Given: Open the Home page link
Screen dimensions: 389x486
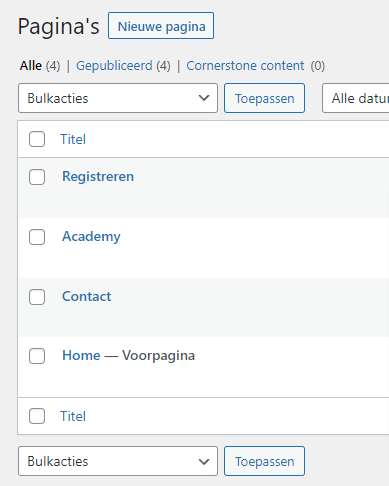Looking at the screenshot, I should pyautogui.click(x=81, y=355).
